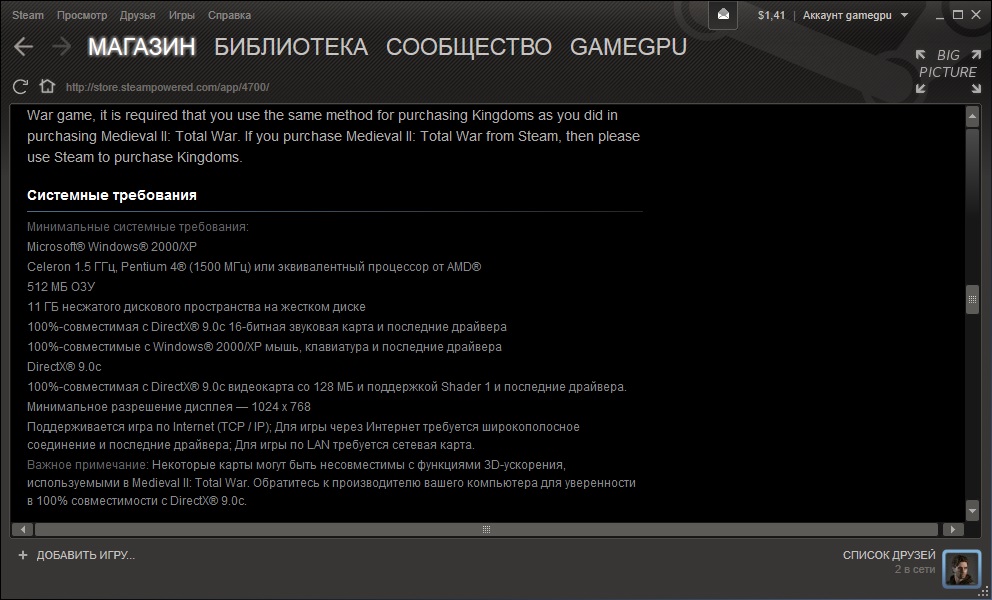Screen dimensions: 992x600
Task: Open the Просмотр menu
Action: (82, 15)
